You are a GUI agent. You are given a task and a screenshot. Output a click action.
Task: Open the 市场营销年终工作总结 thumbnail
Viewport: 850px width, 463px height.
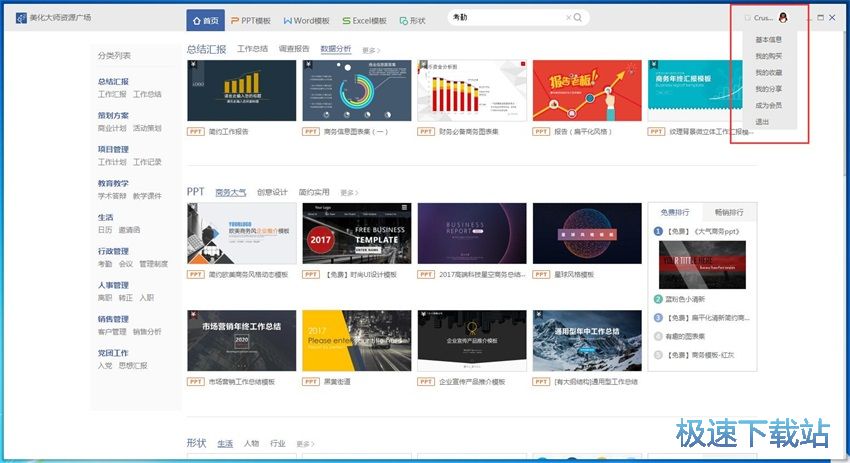(x=242, y=340)
